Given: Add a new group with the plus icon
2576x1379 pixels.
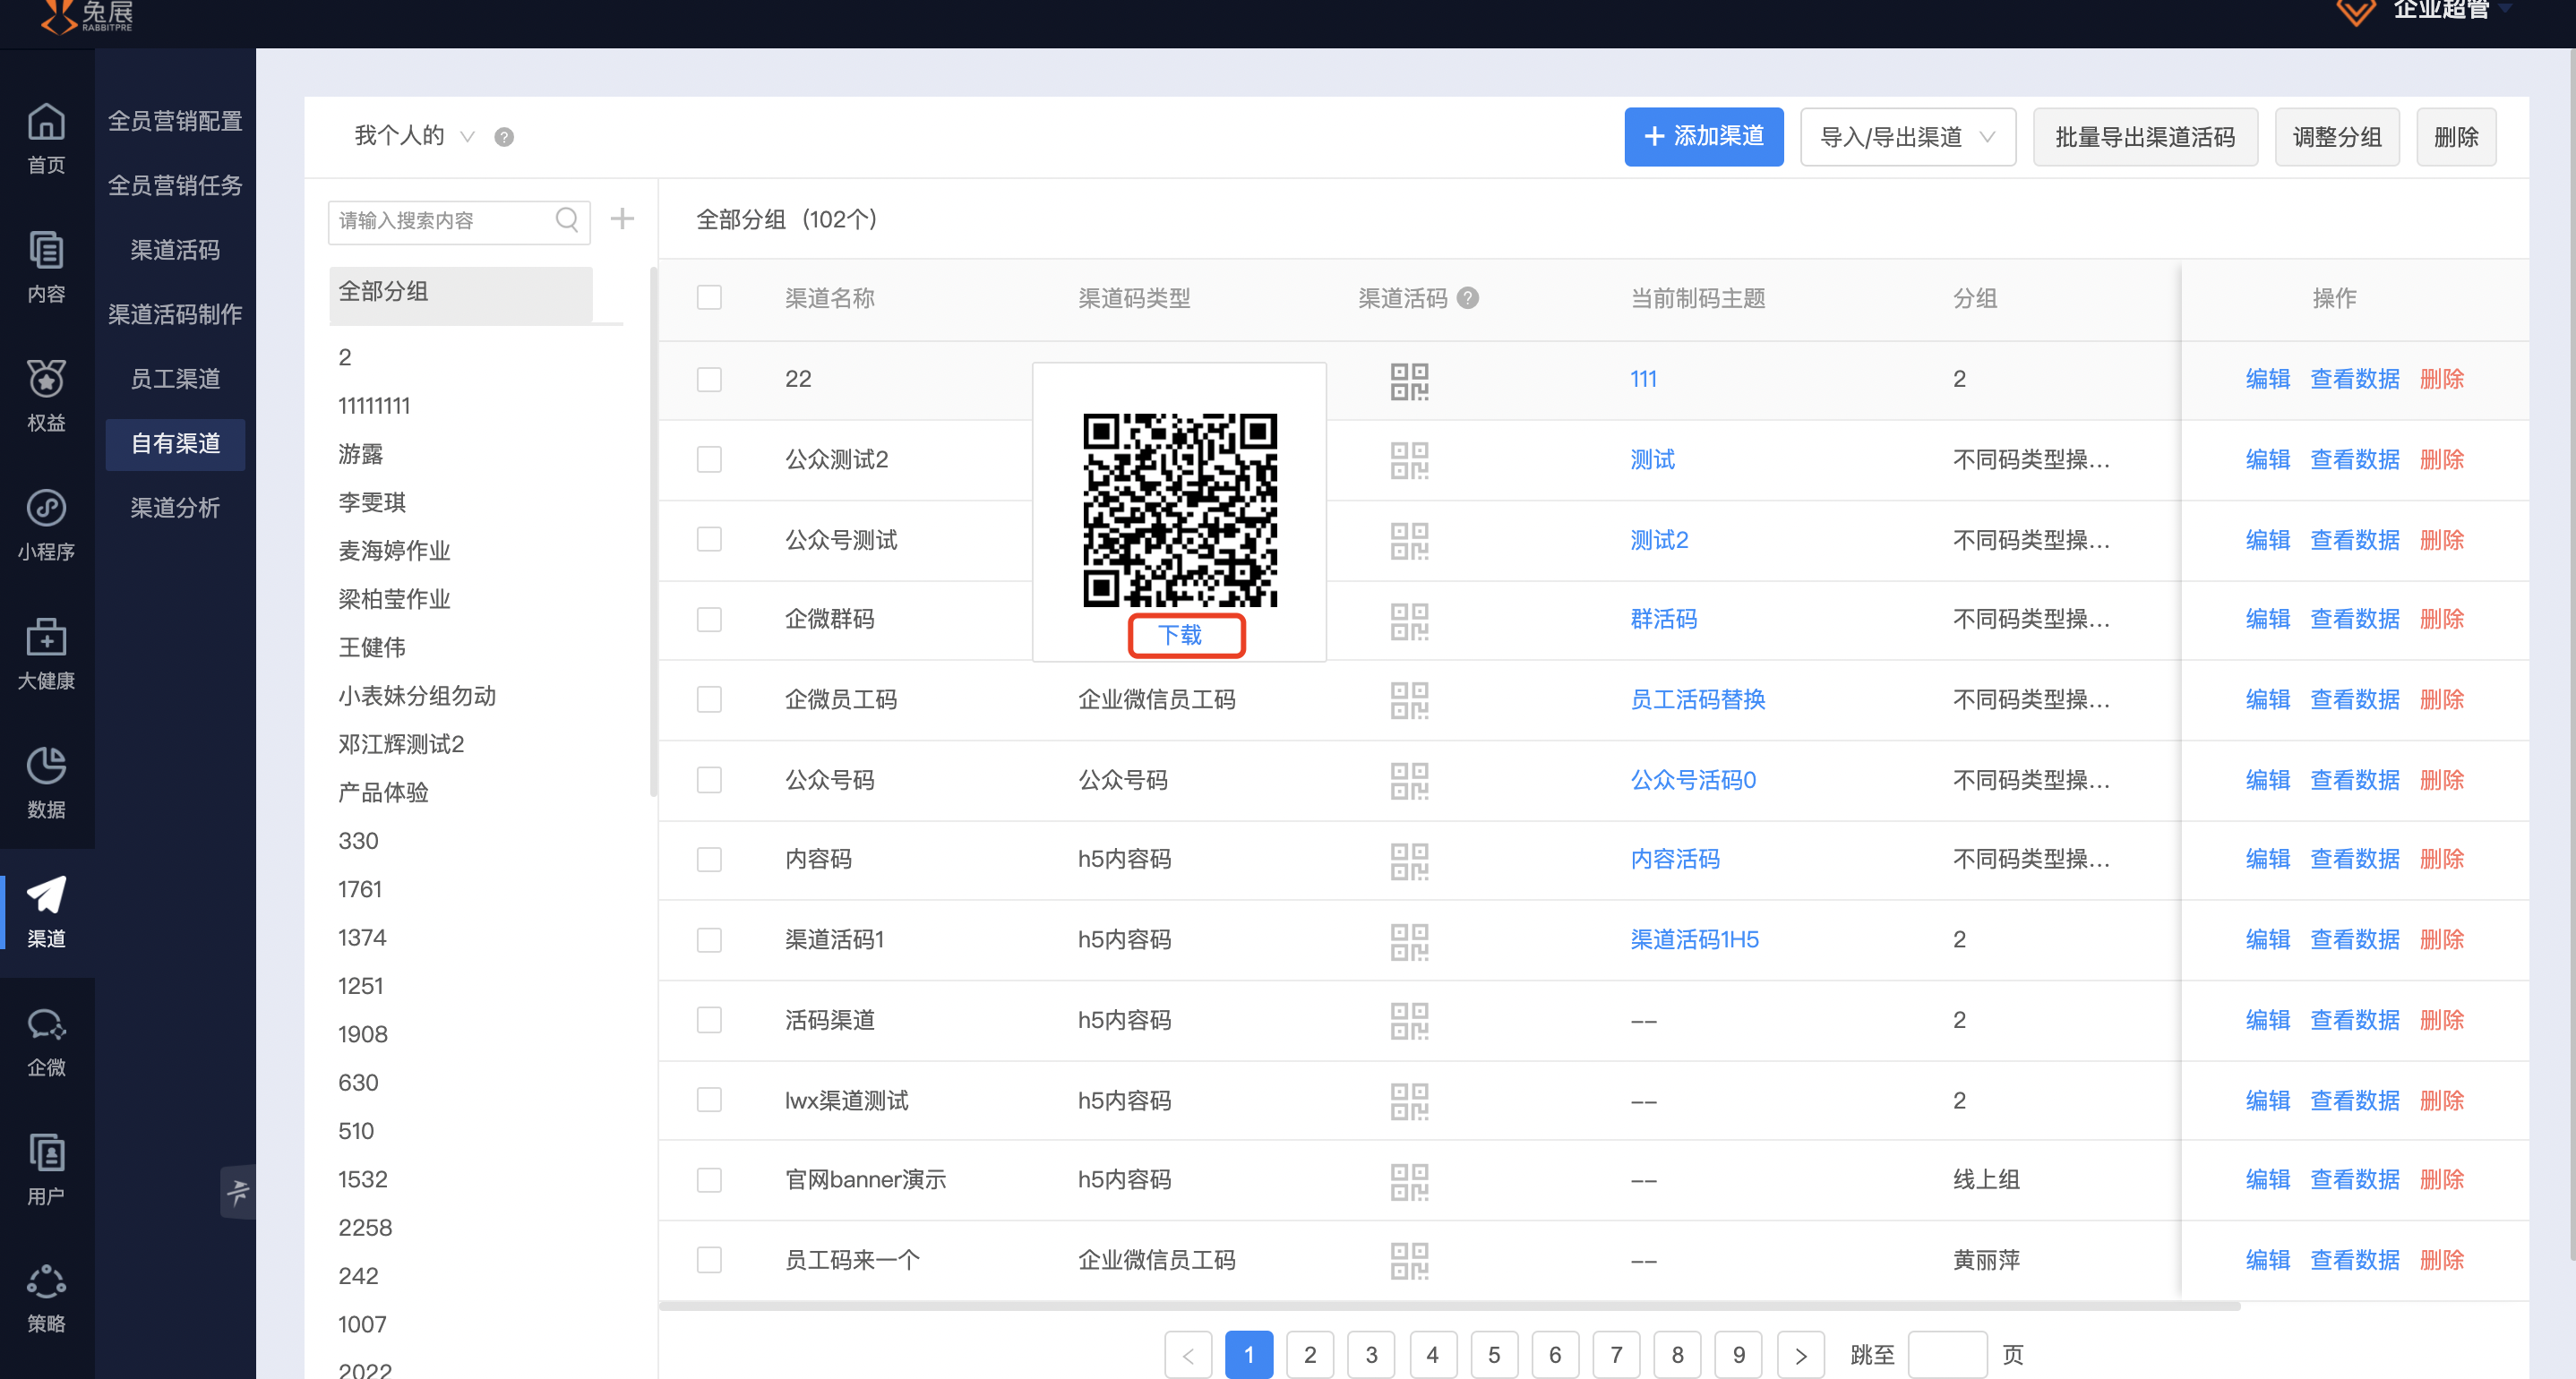Looking at the screenshot, I should click(622, 219).
